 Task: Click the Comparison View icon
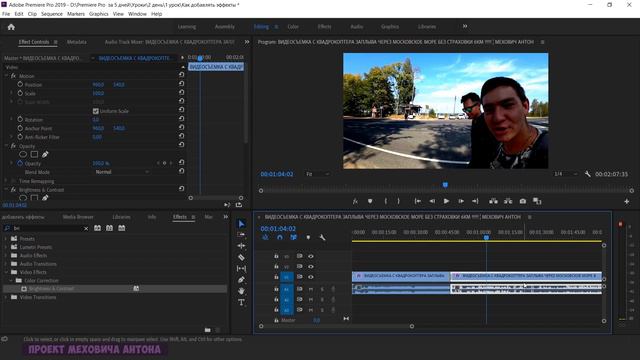pos(537,201)
